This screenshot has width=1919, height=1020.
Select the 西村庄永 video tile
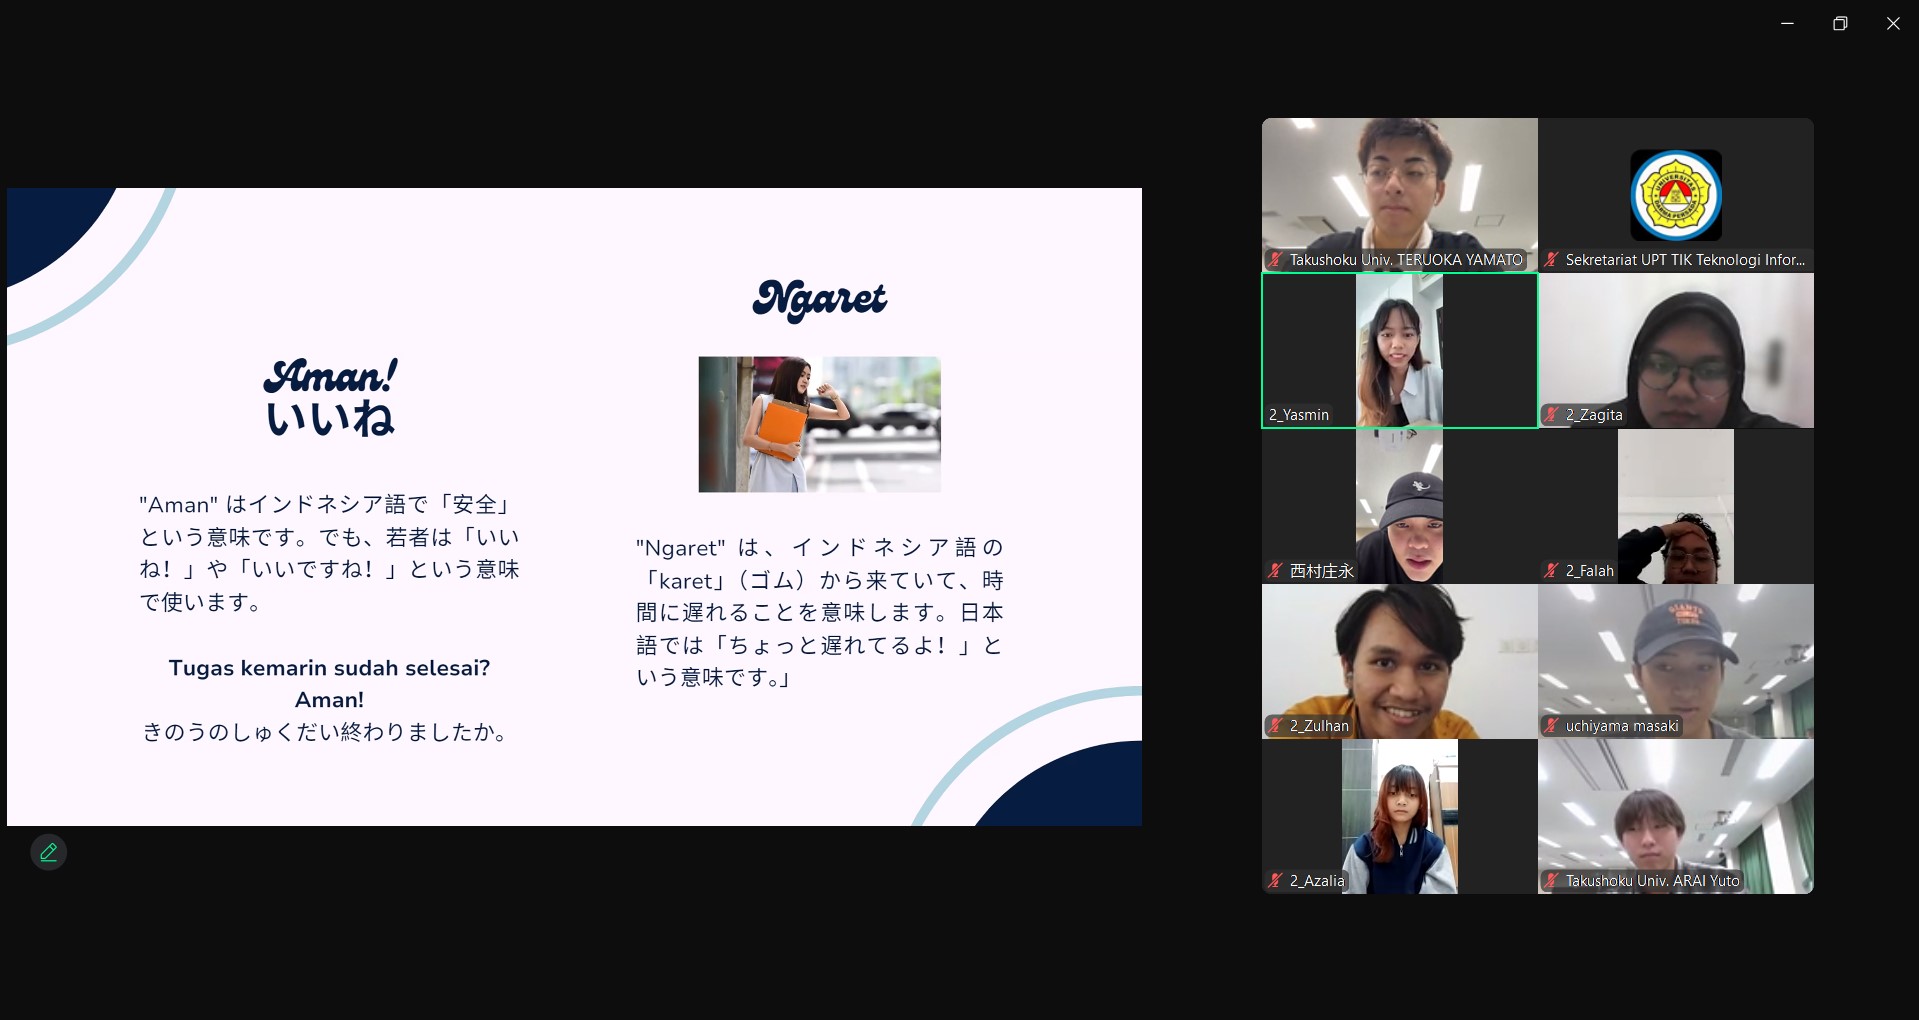point(1400,506)
